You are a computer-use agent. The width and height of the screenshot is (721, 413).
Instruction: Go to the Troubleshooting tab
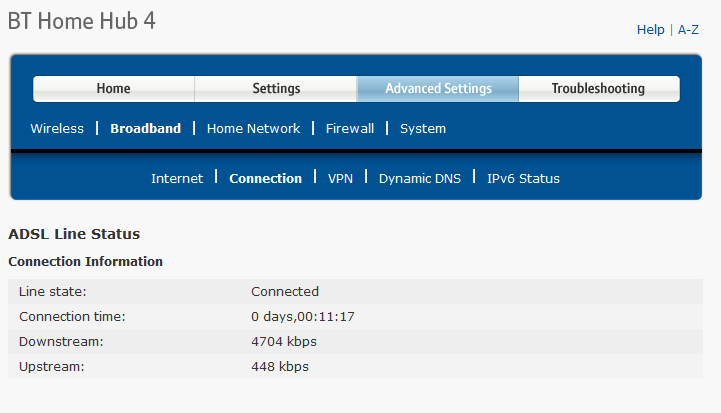(x=599, y=89)
